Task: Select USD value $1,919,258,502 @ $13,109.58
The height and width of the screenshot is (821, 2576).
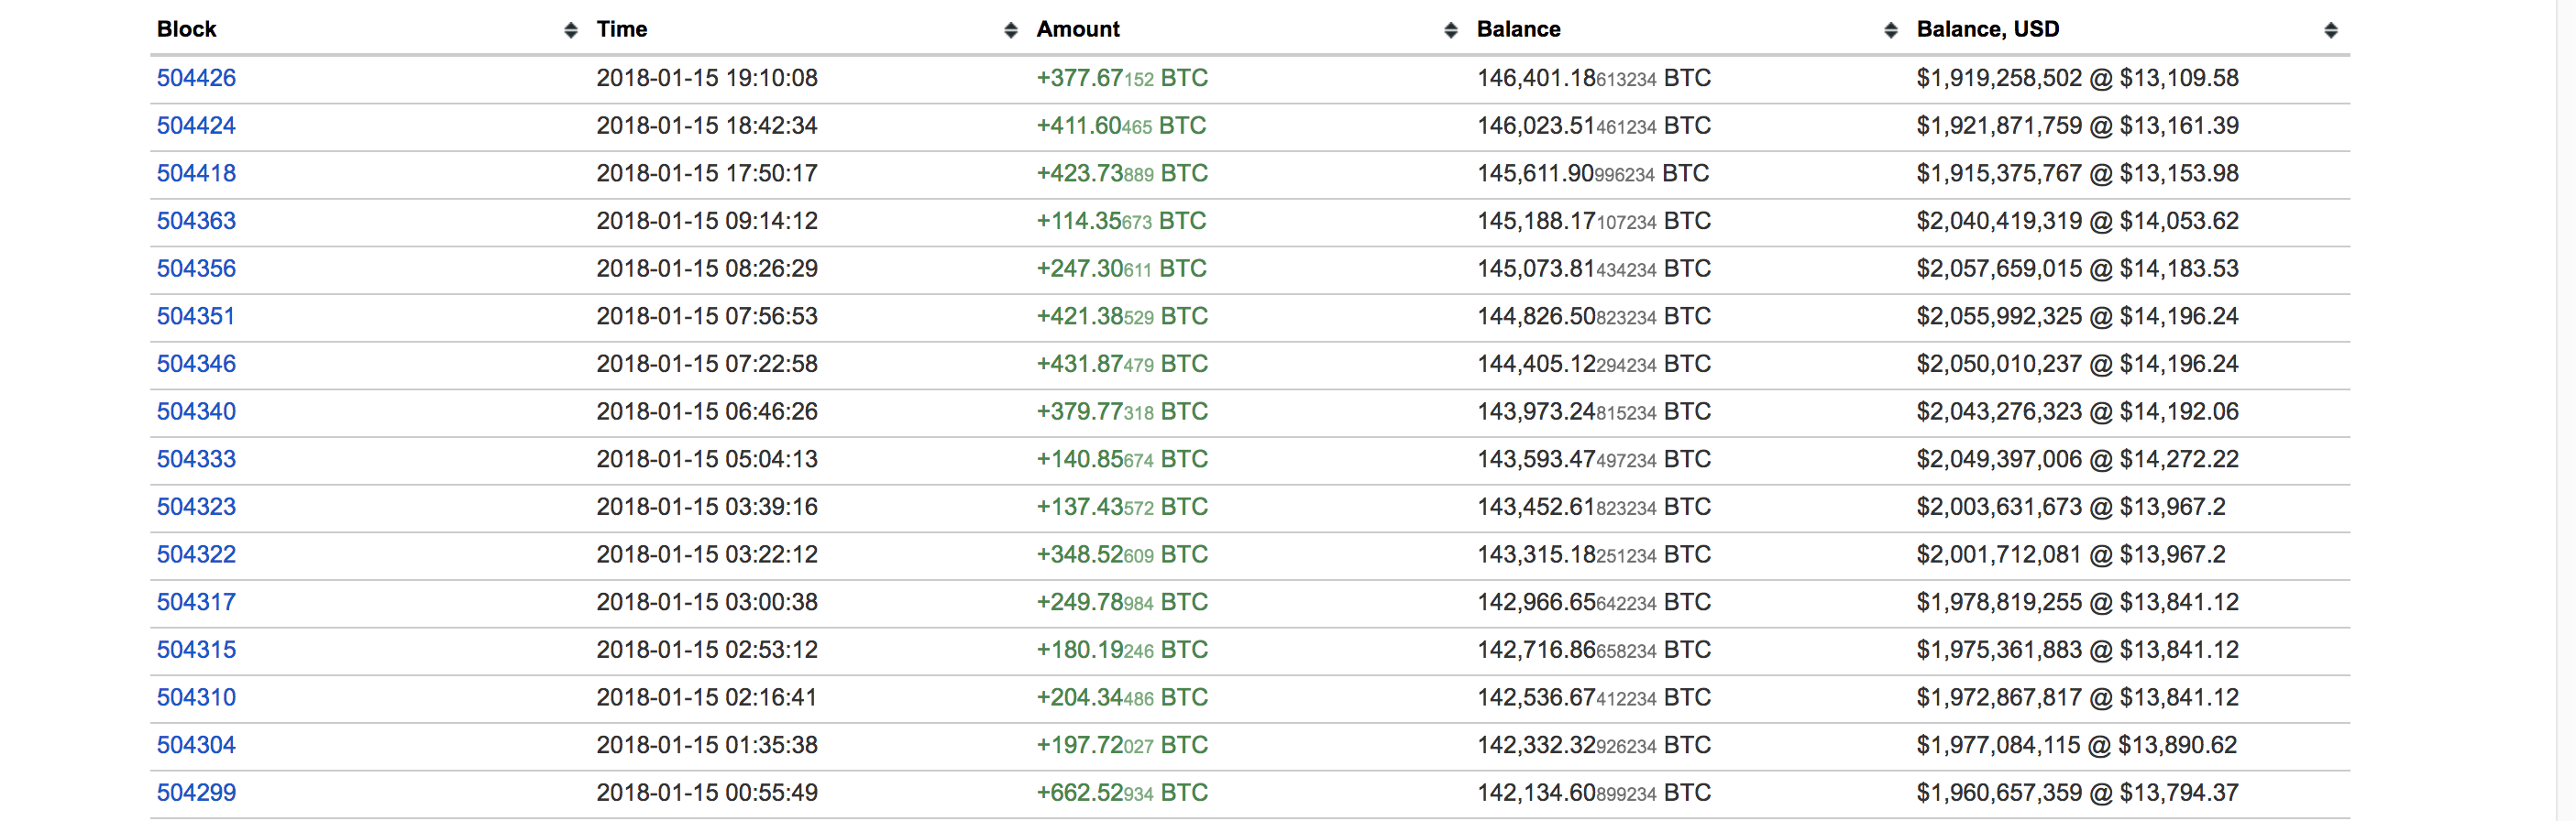Action: click(2077, 78)
